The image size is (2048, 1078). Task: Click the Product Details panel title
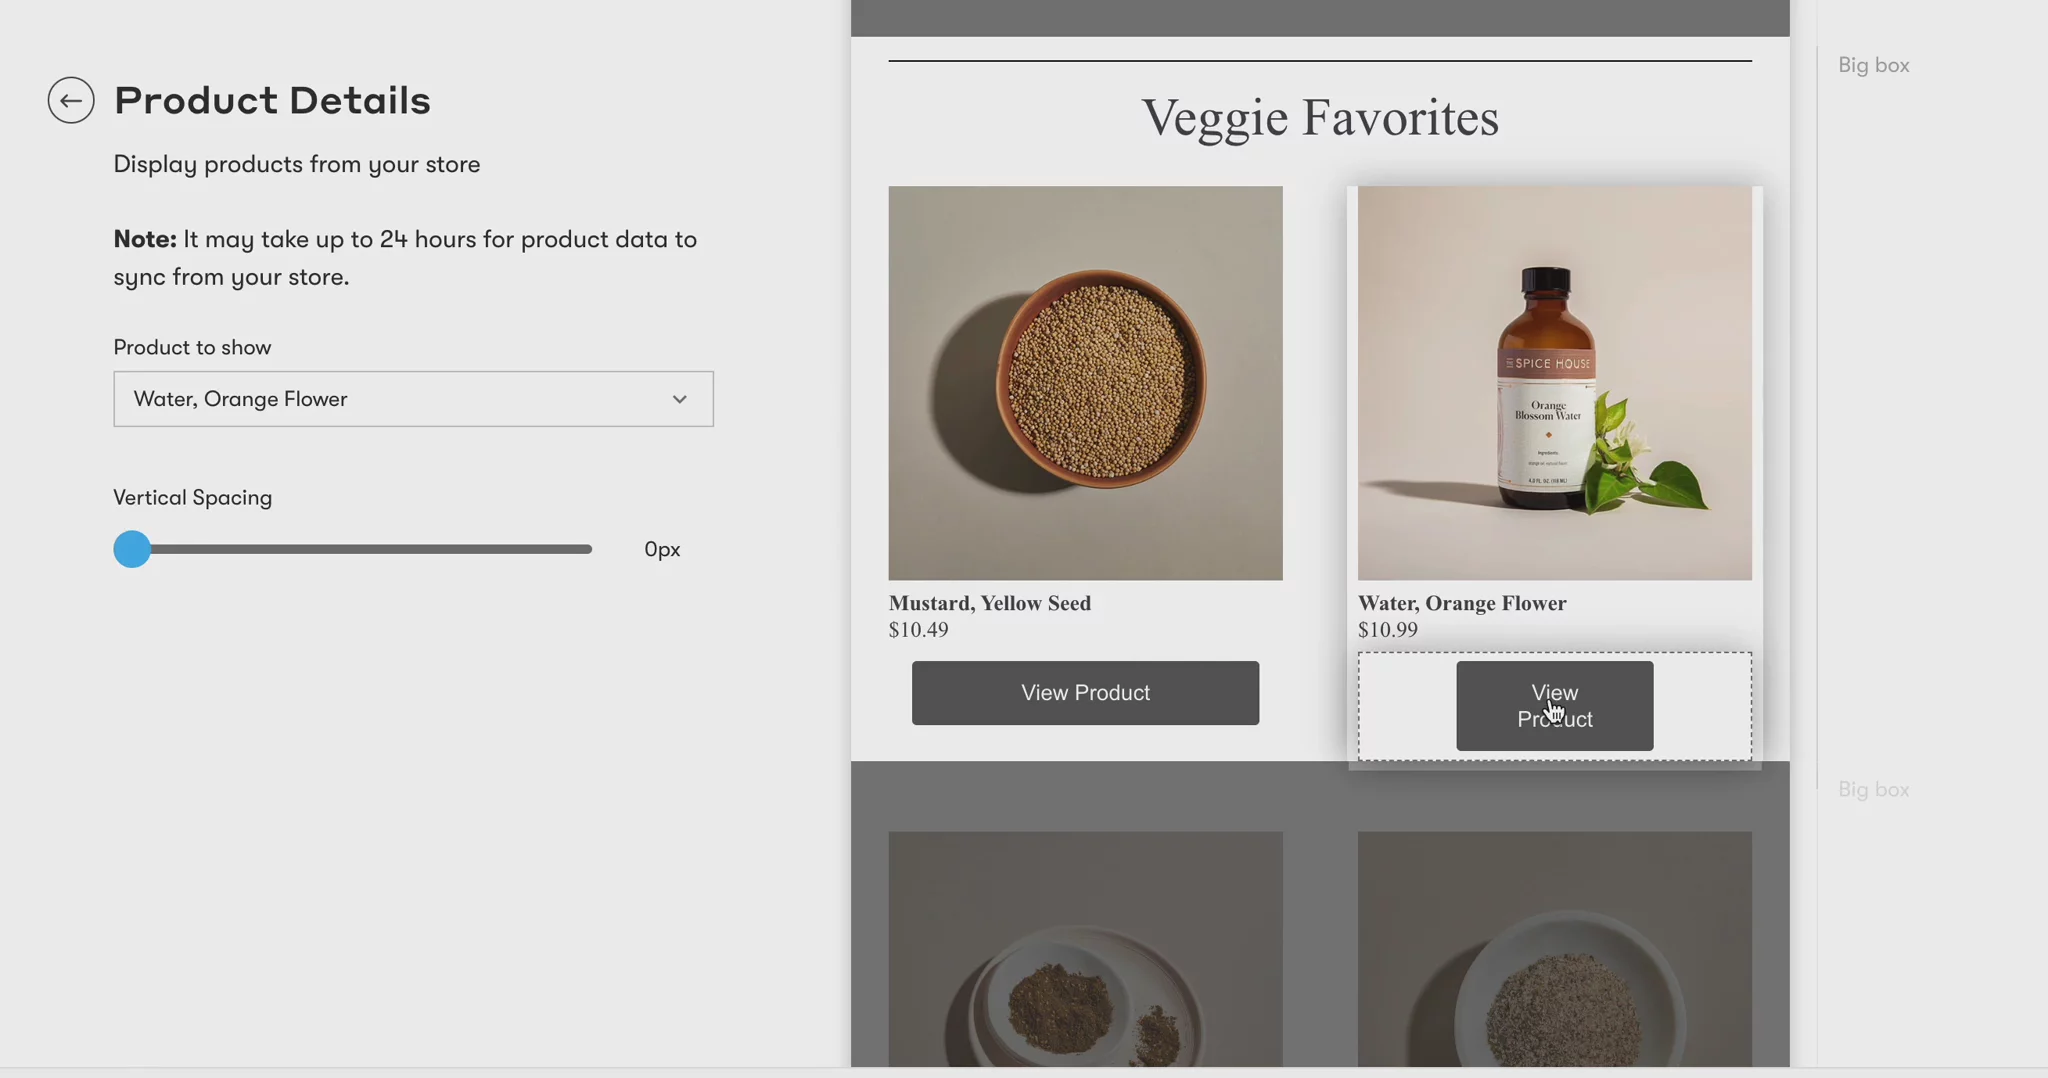click(x=272, y=100)
